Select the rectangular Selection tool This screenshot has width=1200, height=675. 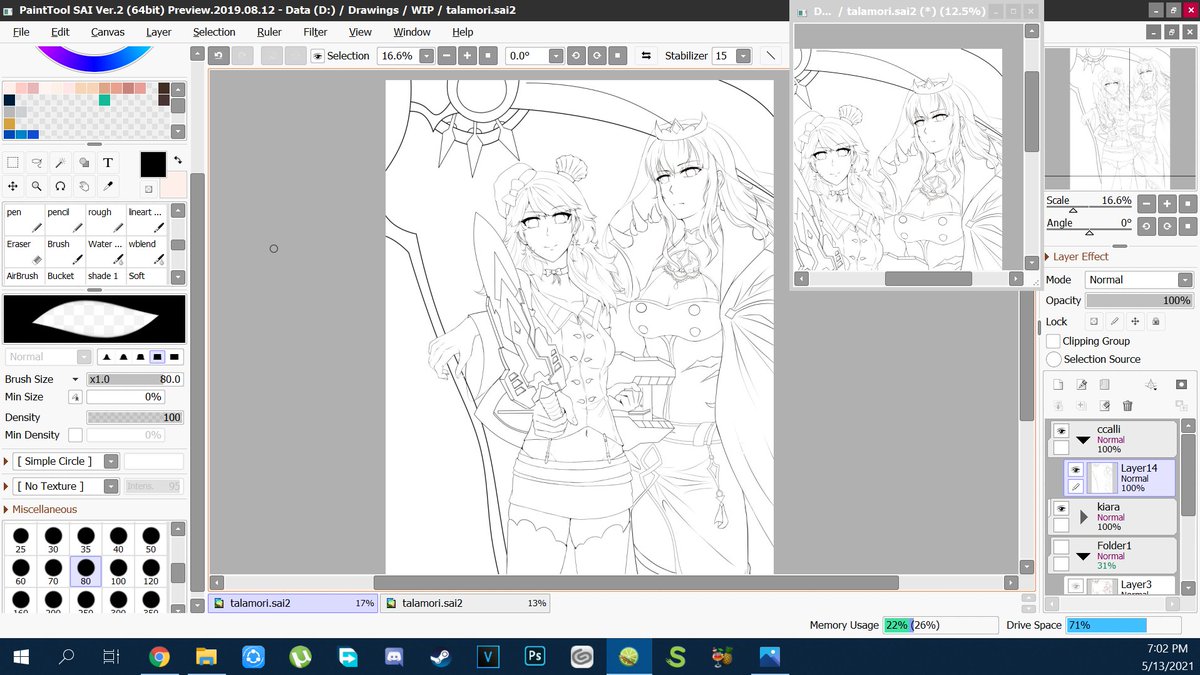point(13,162)
